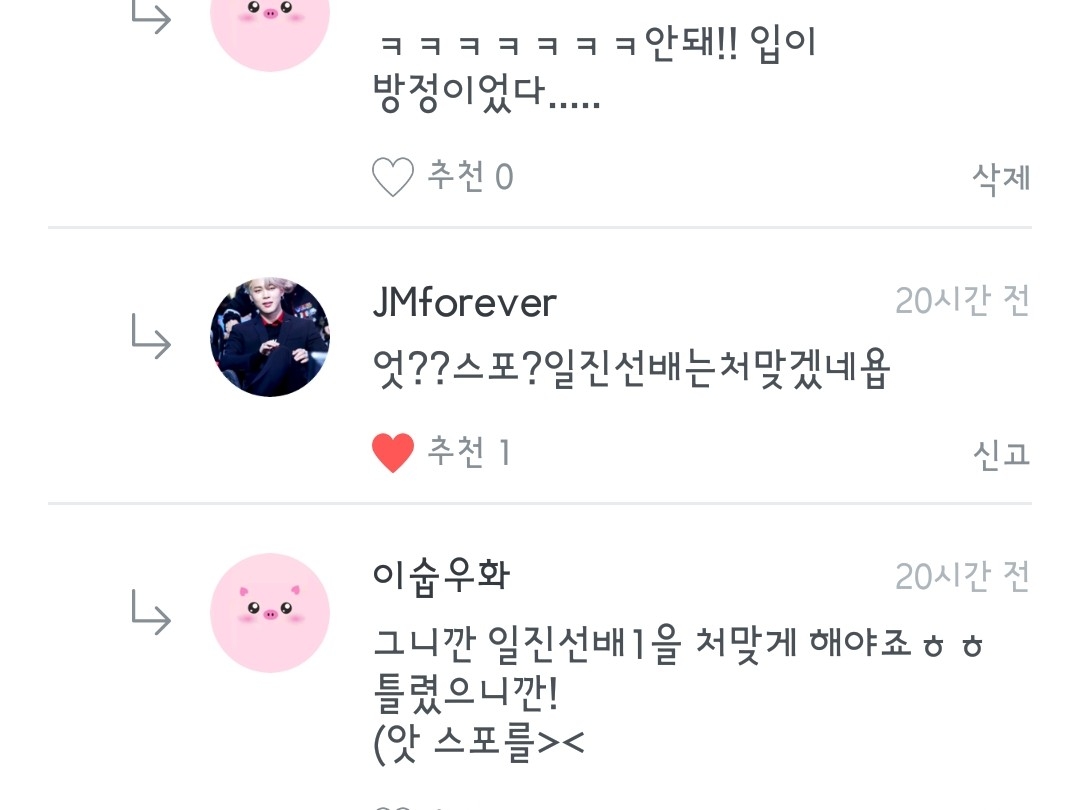Click 20시간 전 timestamp on 이슙우화's comment
Image resolution: width=1080 pixels, height=810 pixels.
click(x=962, y=576)
